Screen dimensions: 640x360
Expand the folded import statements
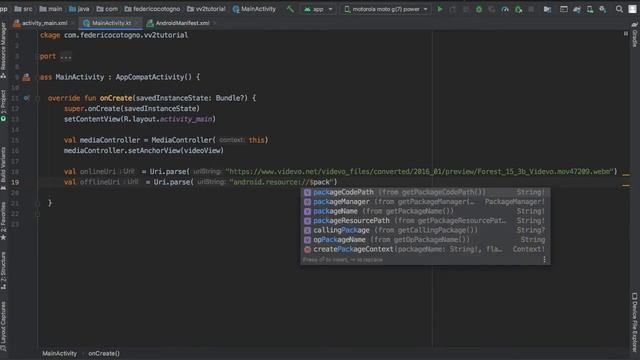65,56
